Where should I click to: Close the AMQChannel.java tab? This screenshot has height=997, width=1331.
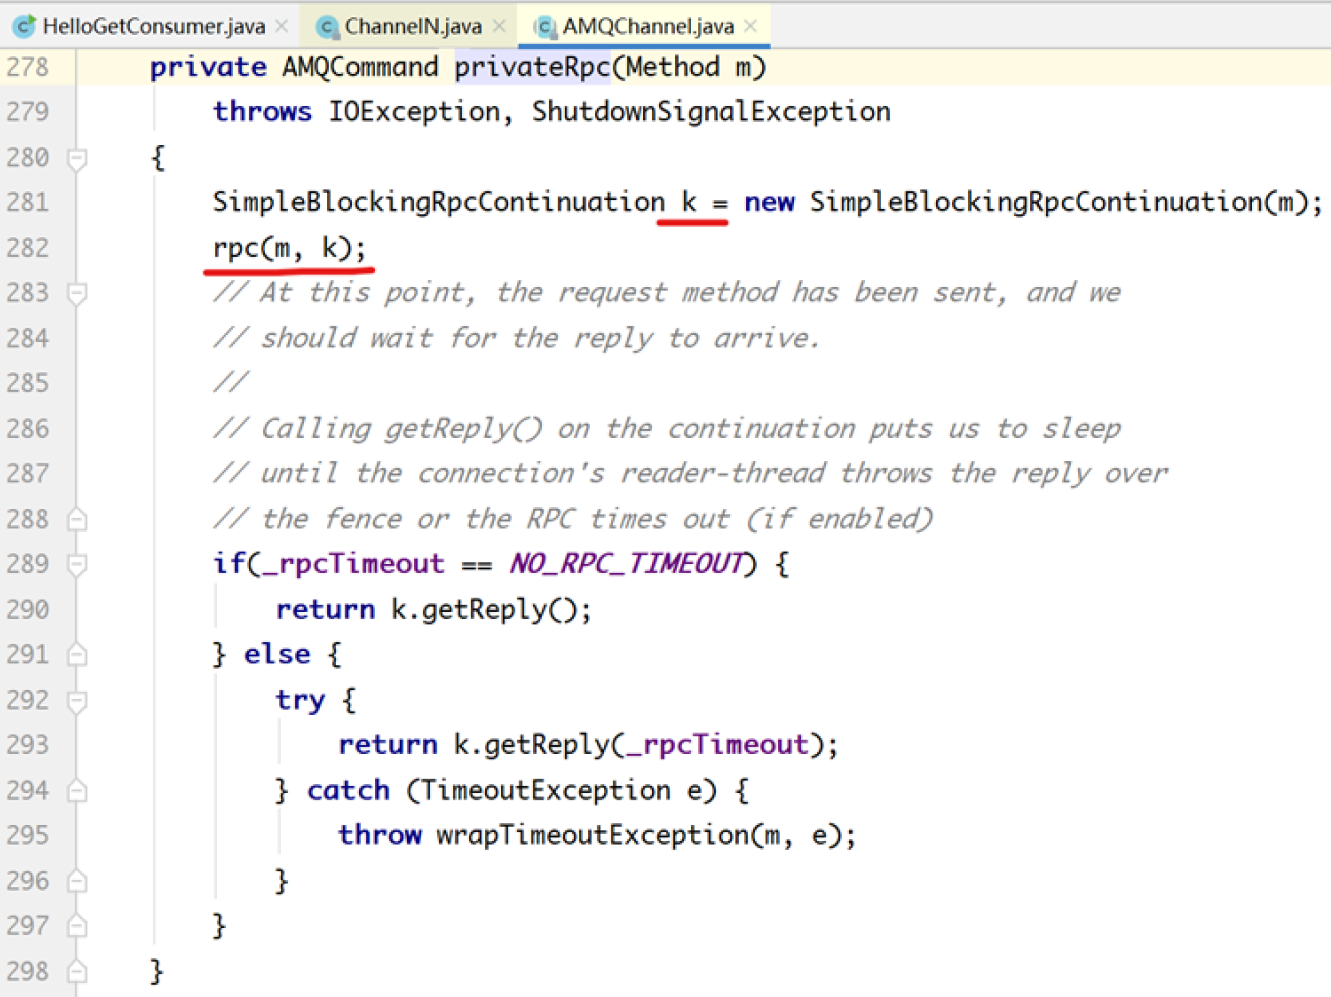[x=751, y=26]
